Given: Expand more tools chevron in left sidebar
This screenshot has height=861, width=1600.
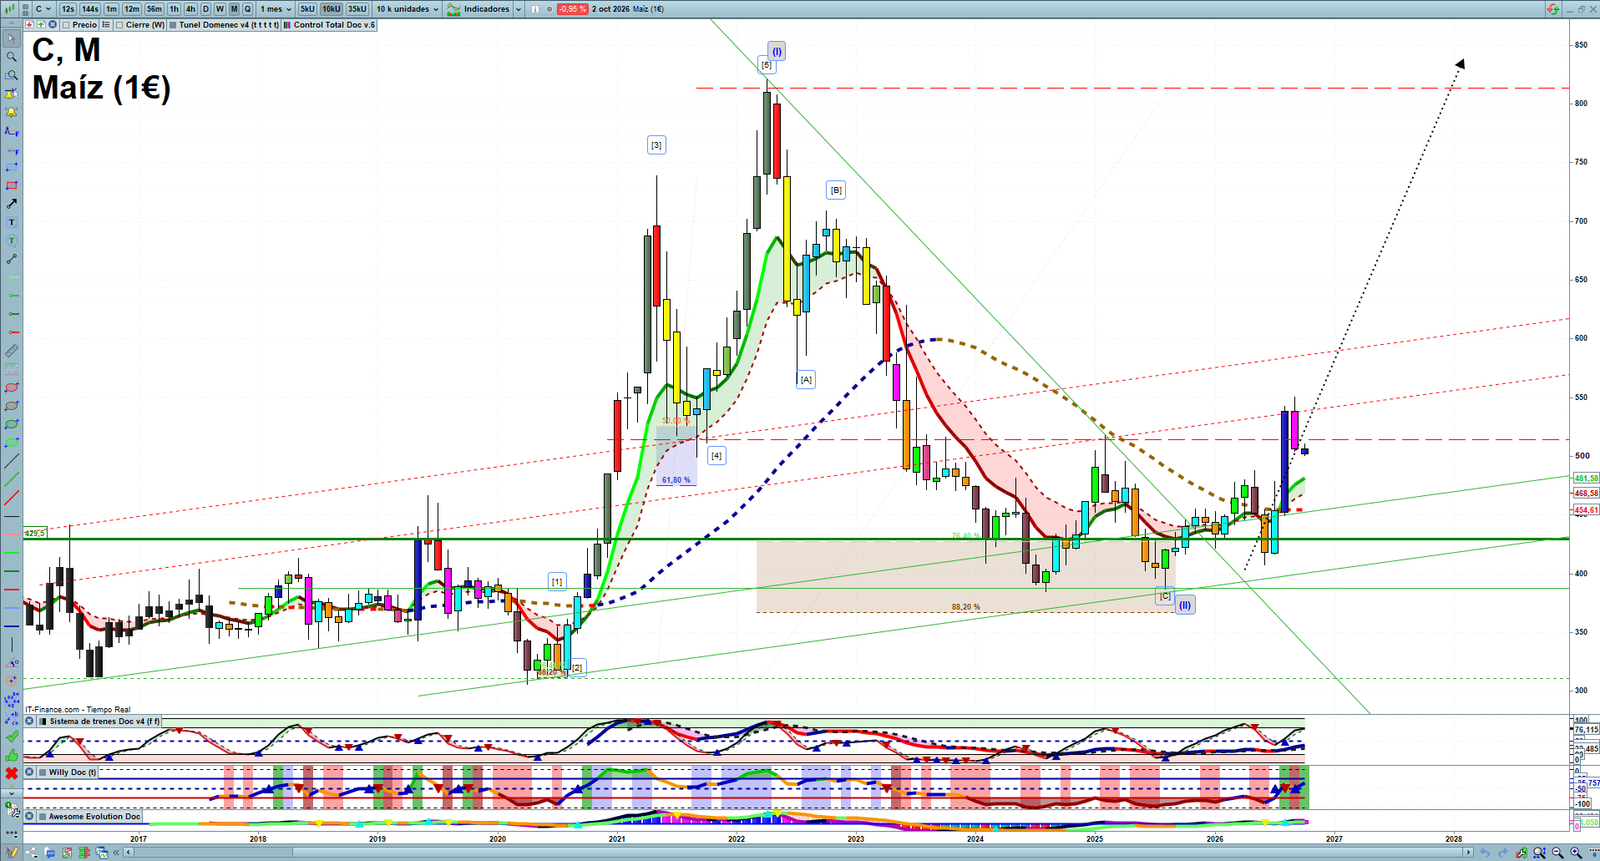Looking at the screenshot, I should click(x=12, y=793).
